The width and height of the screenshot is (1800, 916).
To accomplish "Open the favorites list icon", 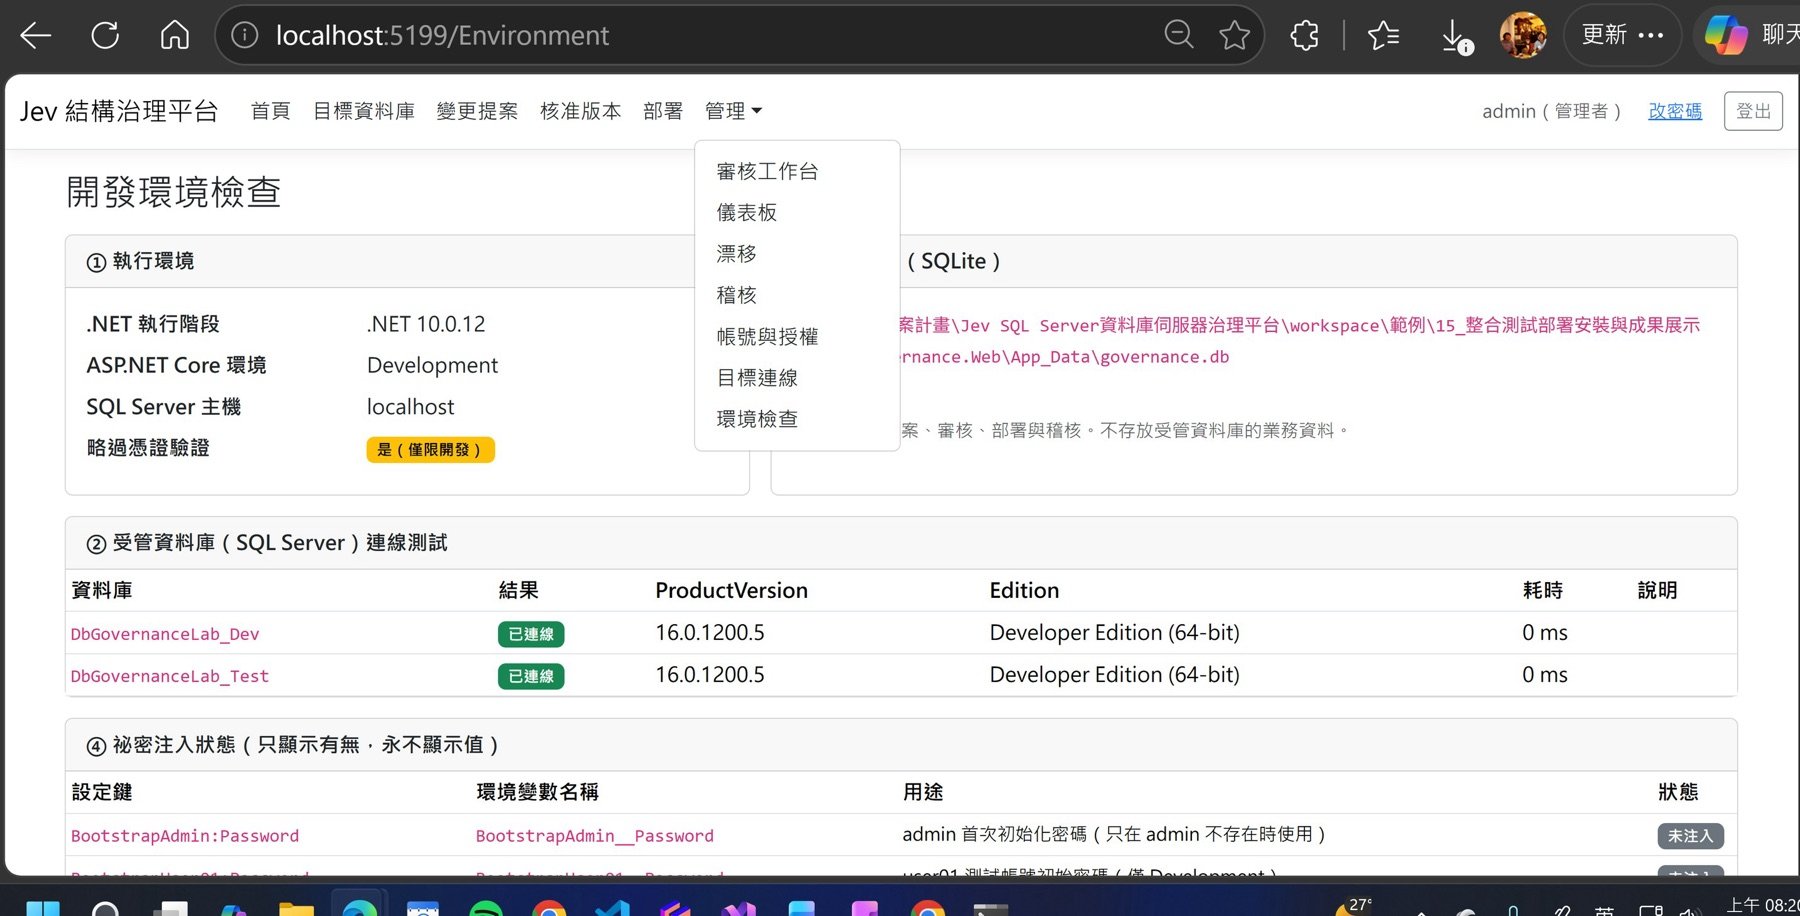I will [1384, 35].
